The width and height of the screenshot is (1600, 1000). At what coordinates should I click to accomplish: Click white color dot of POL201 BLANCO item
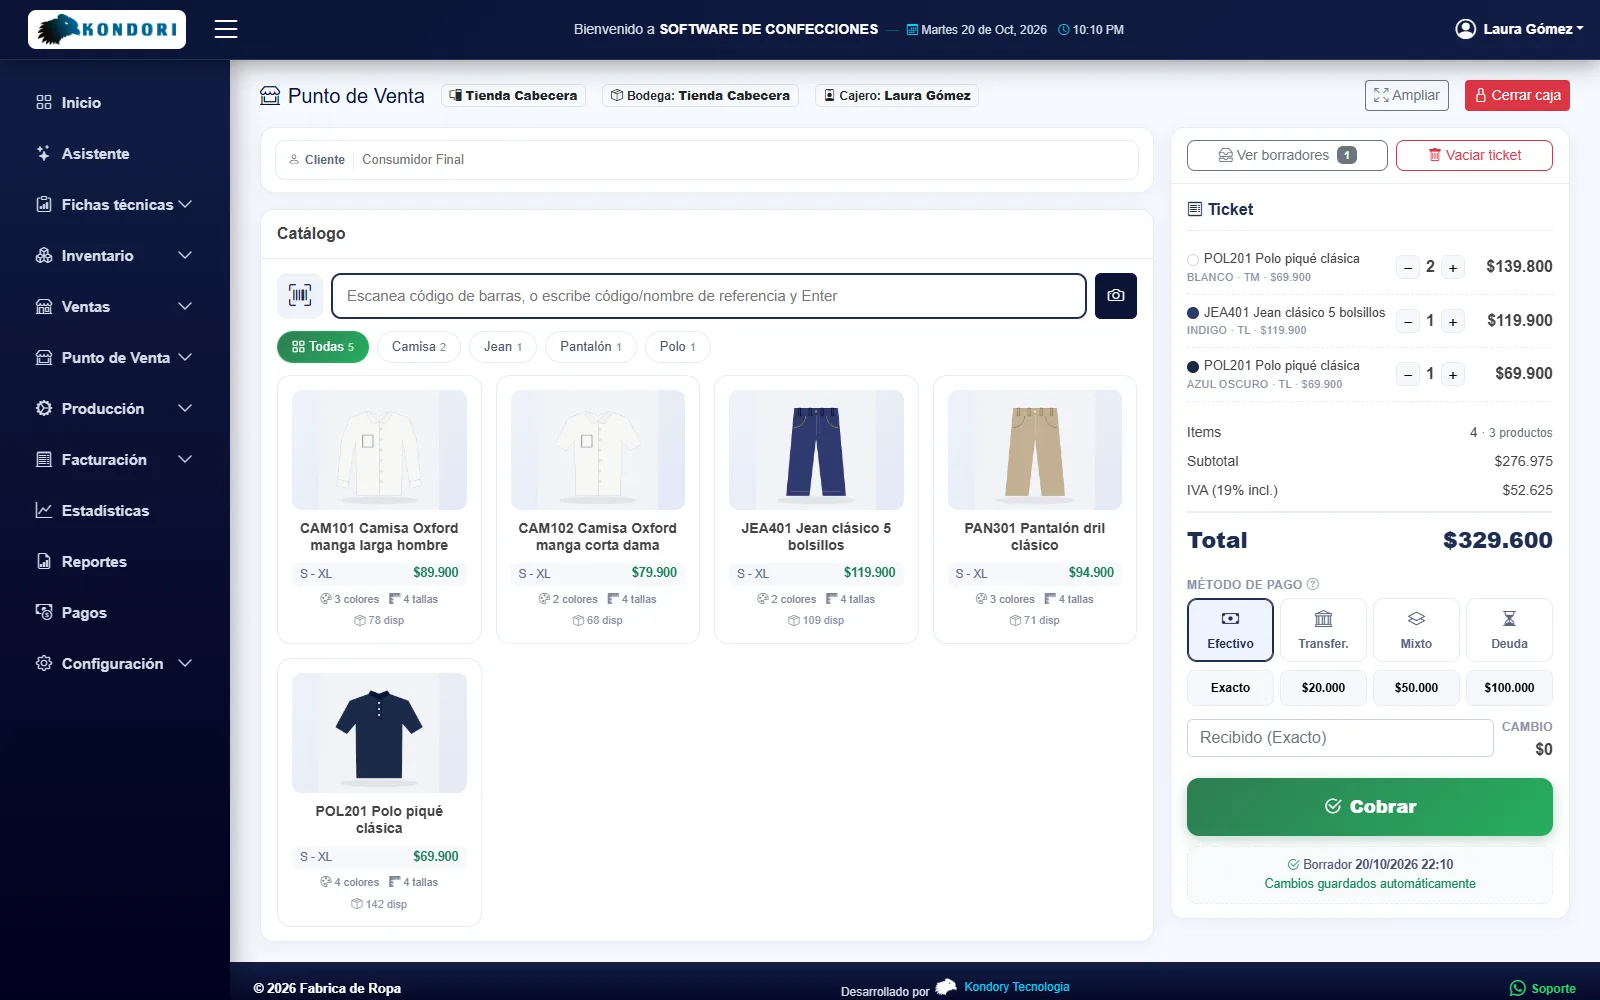click(x=1193, y=260)
